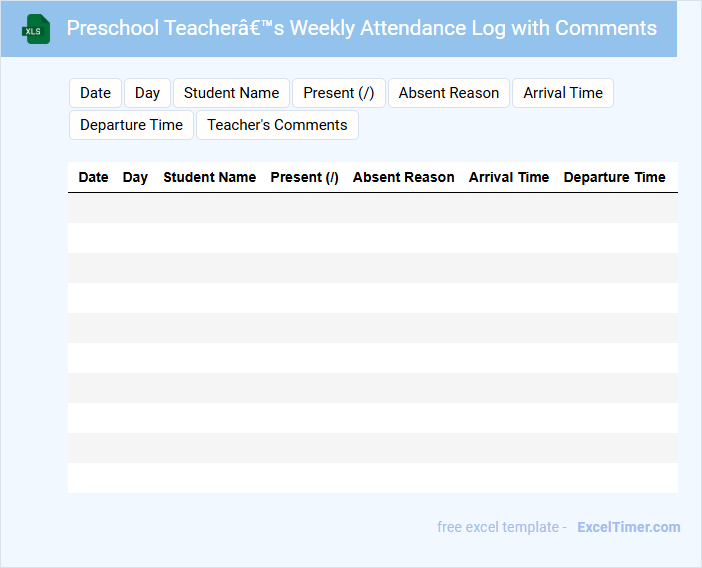This screenshot has height=568, width=702.
Task: Open the ExcelTimer.com link
Action: tap(628, 527)
